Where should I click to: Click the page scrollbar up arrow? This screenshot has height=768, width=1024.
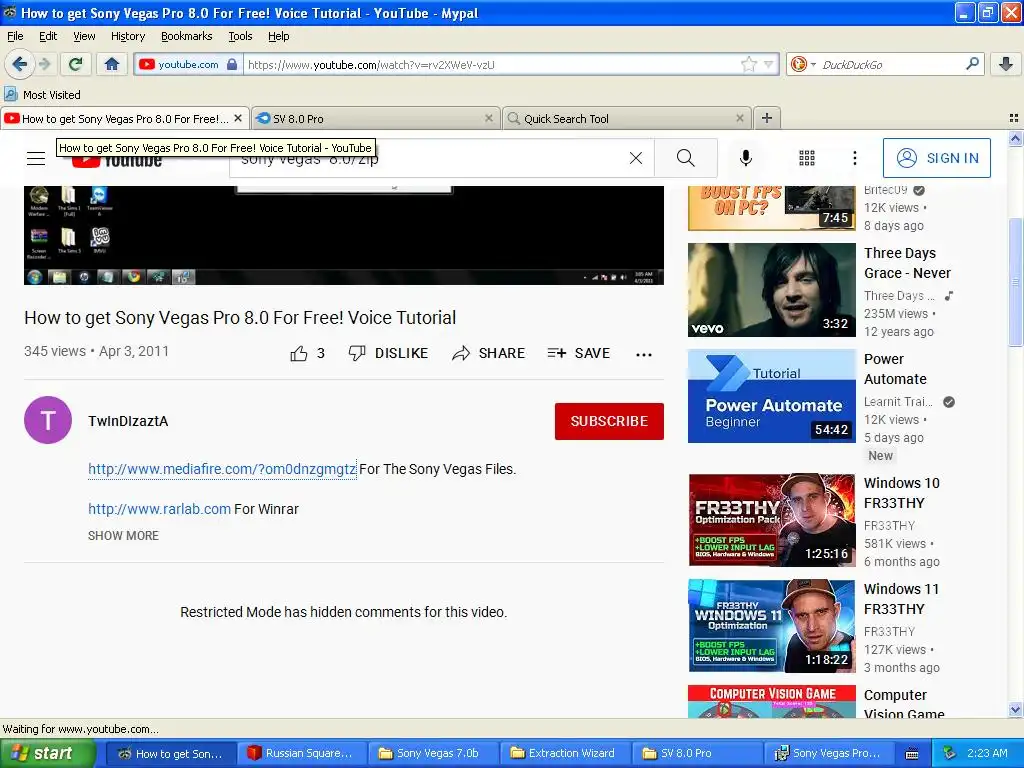[x=1015, y=138]
